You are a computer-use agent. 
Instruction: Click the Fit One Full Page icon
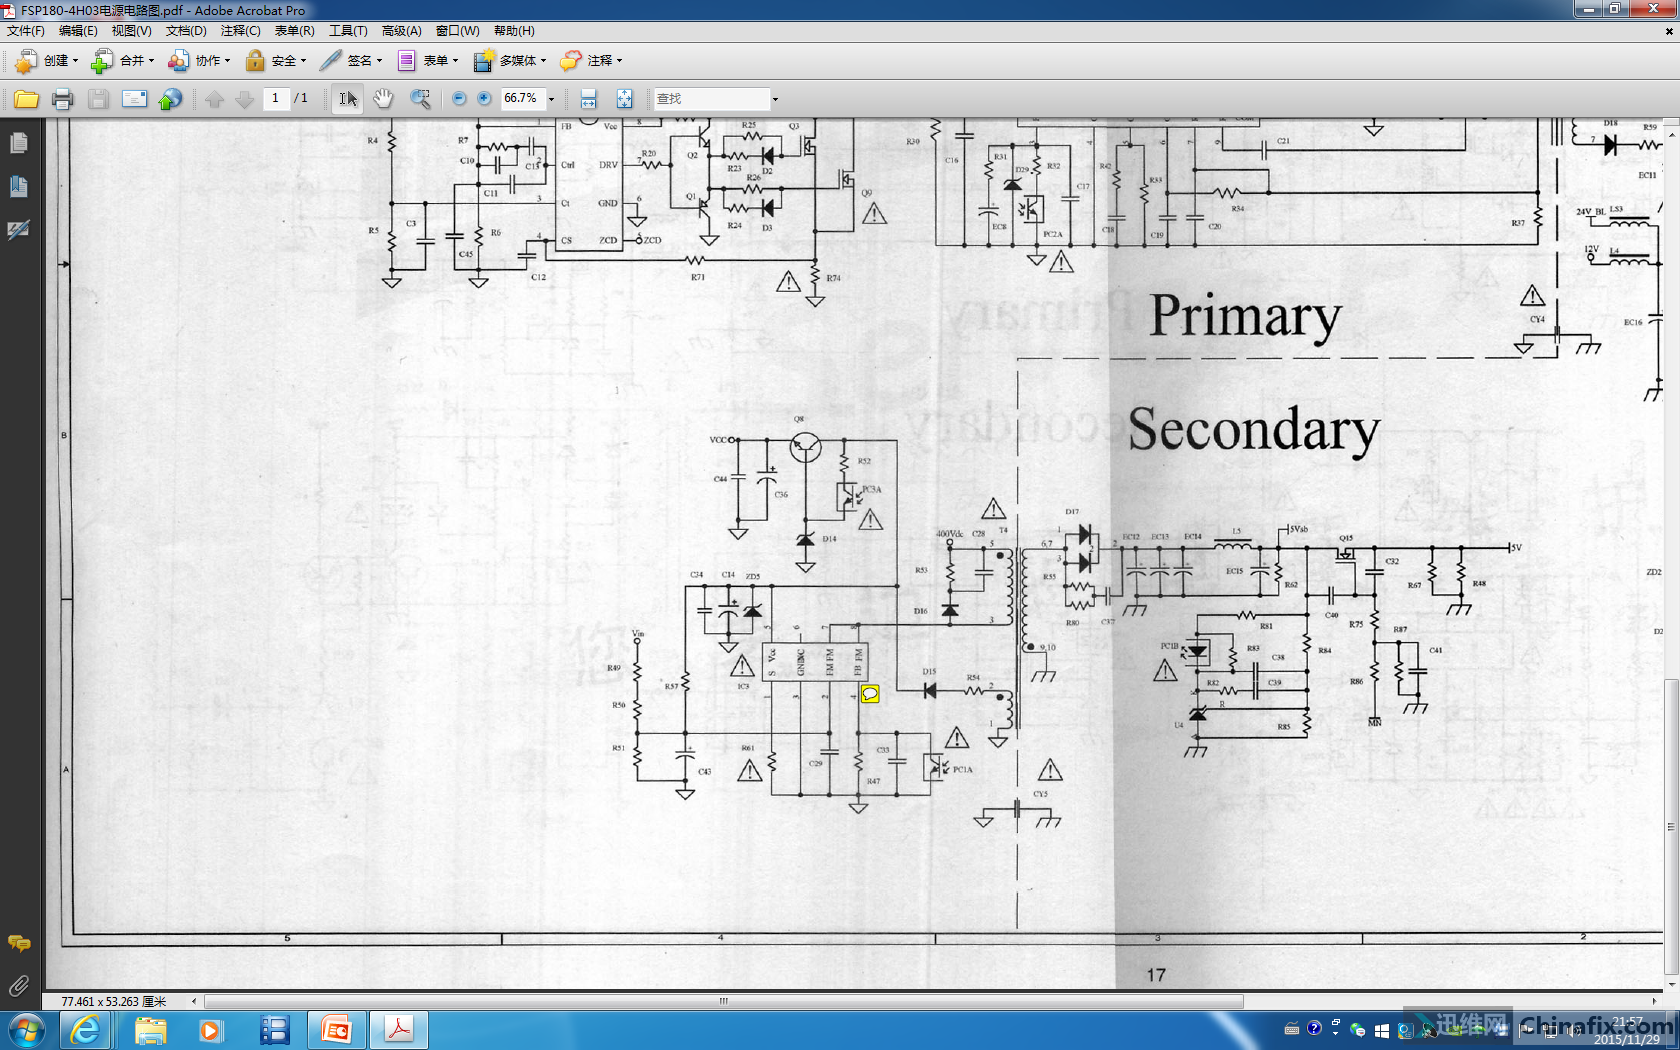(x=624, y=99)
